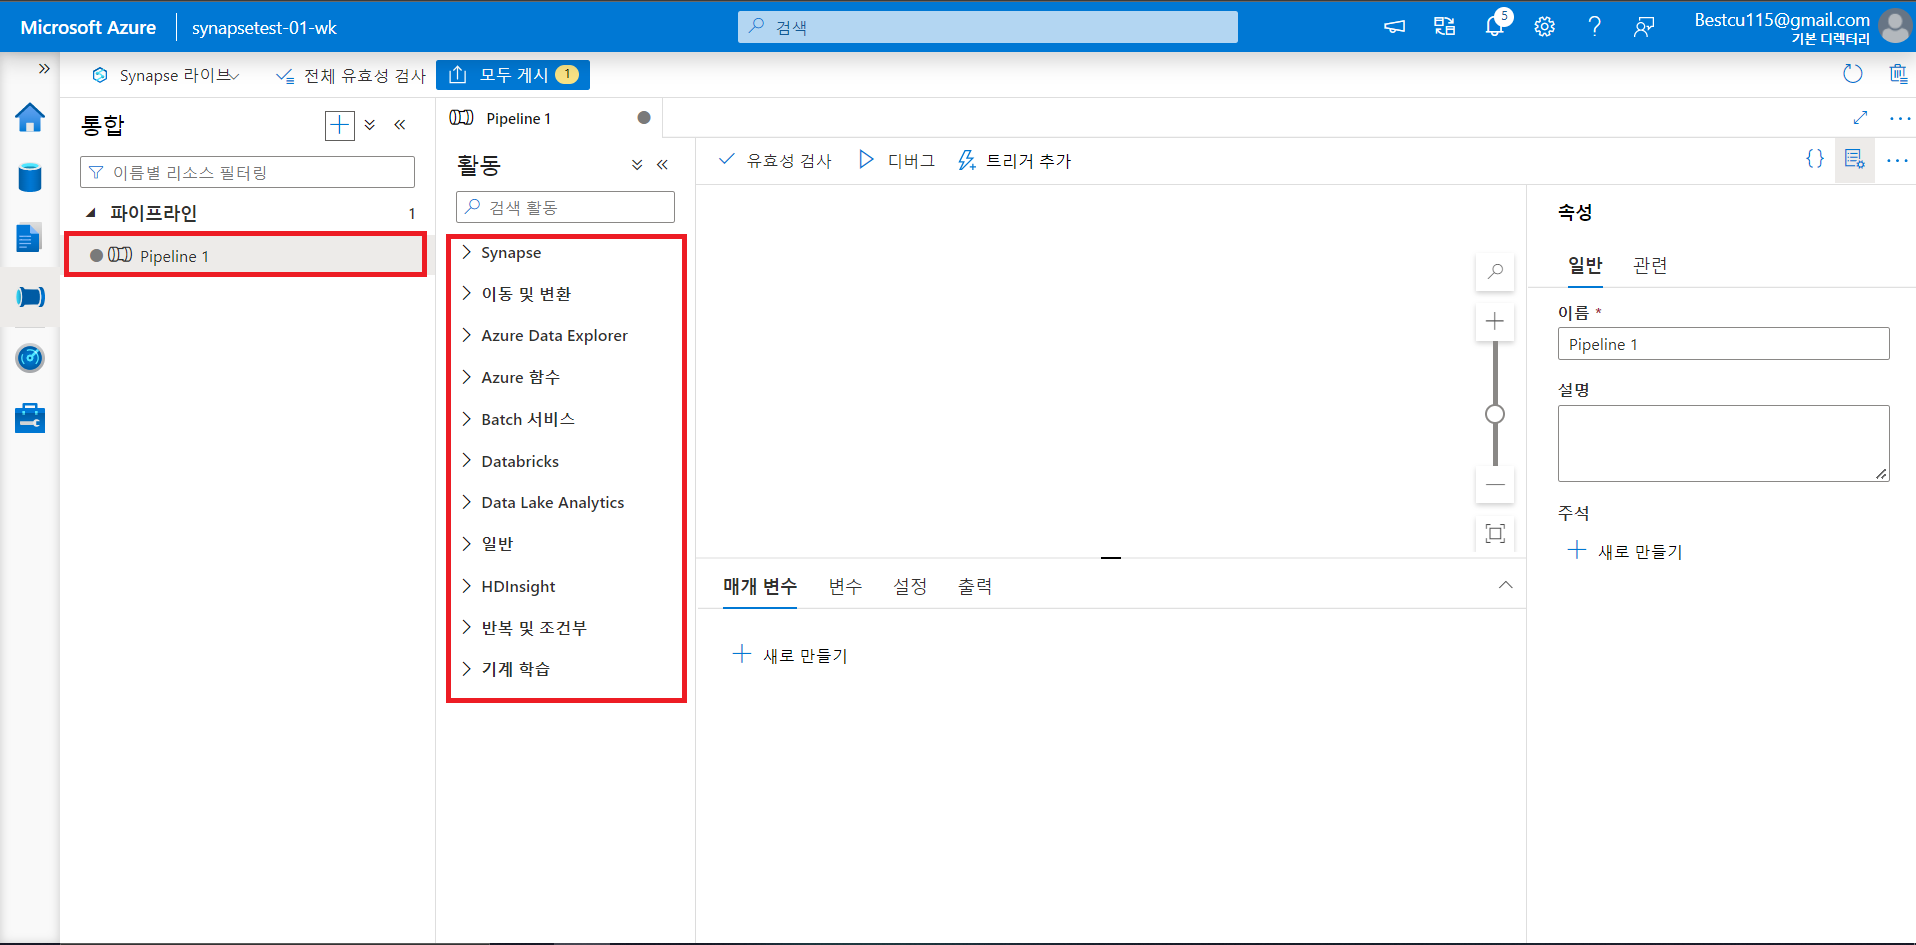Collapse the 활동 activities pane
This screenshot has width=1916, height=945.
(662, 165)
